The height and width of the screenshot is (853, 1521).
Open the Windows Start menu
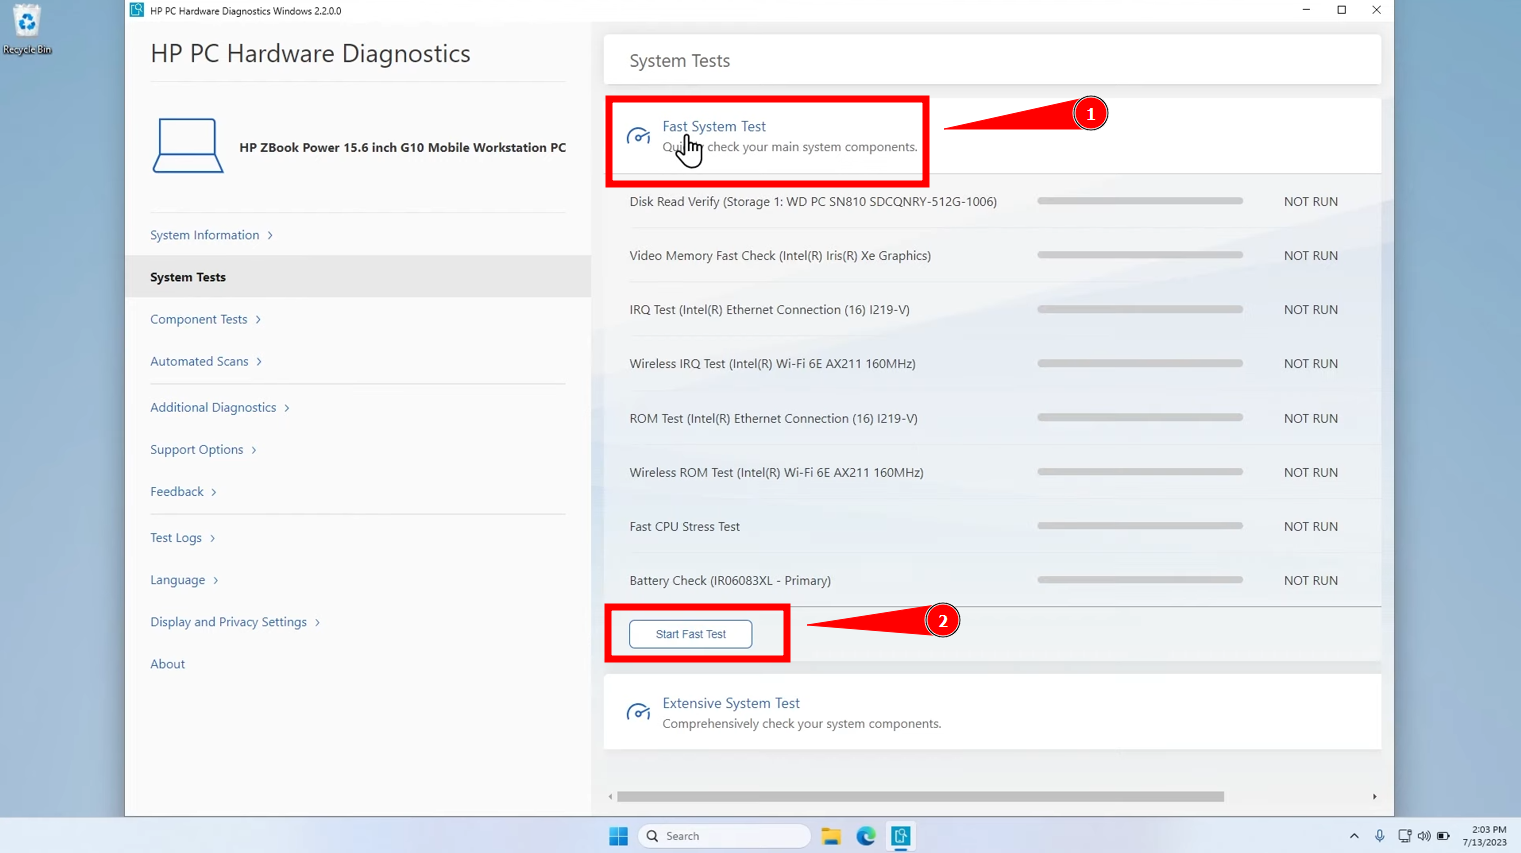coord(618,836)
